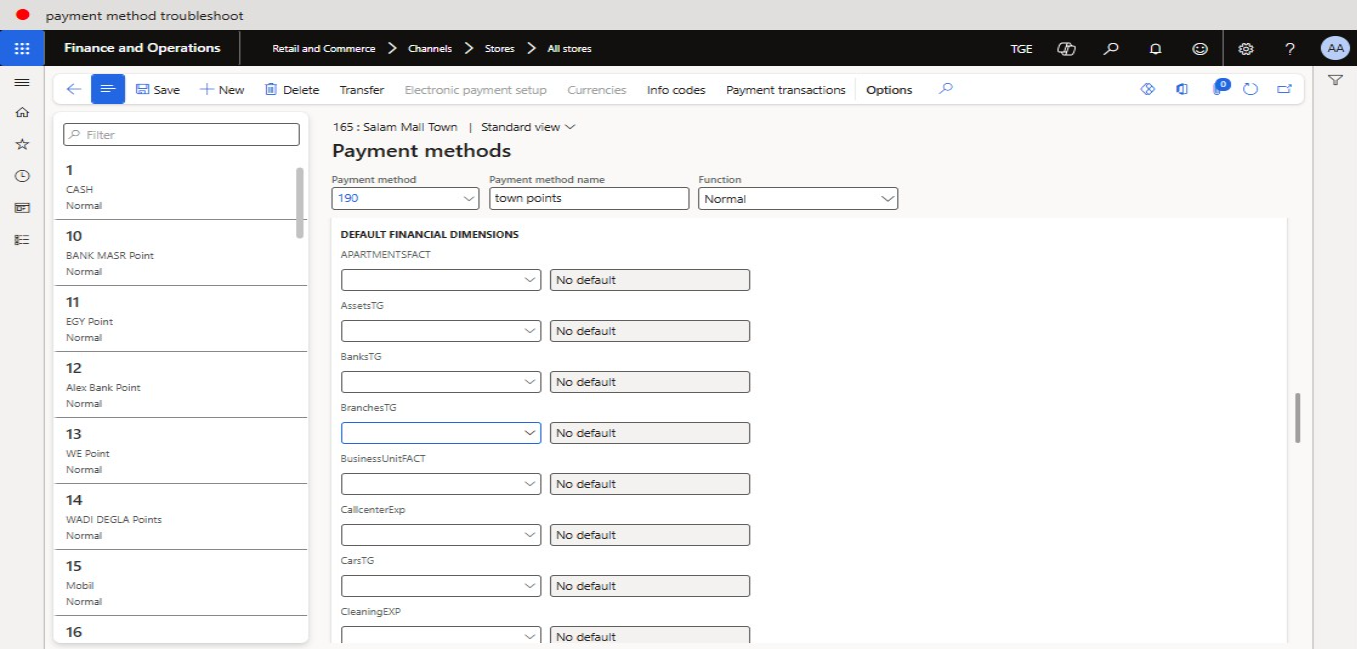Image resolution: width=1357 pixels, height=649 pixels.
Task: Open the Recent clock icon
Action: pos(22,176)
